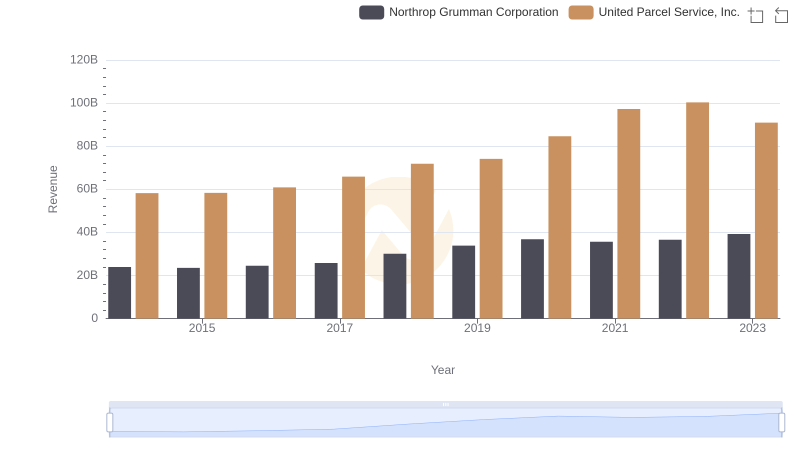Screen dimensions: 800x461
Task: Click the 2017 x-axis label
Action: click(340, 328)
